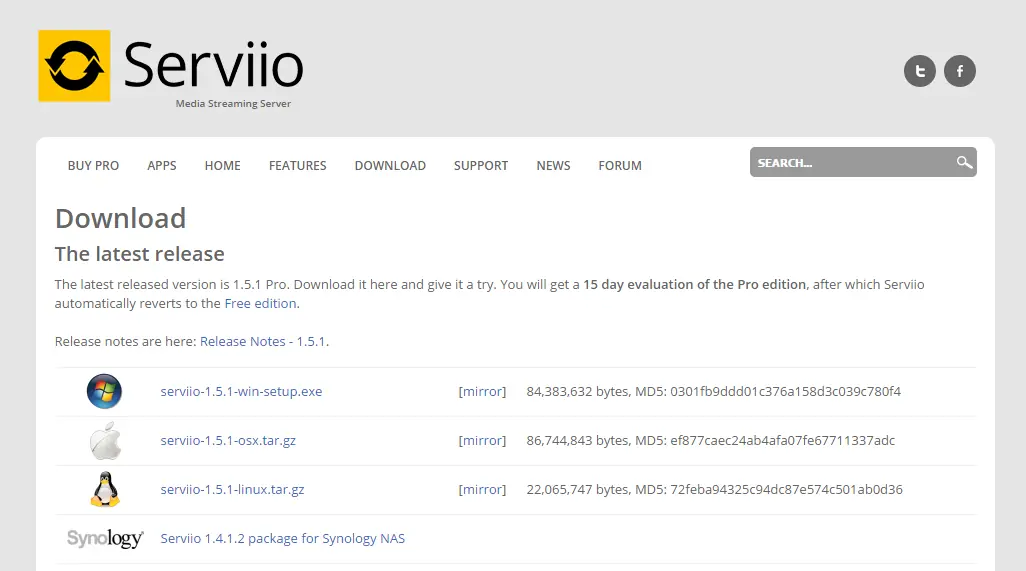Open the FEATURES menu item
The image size is (1026, 571).
tap(298, 165)
